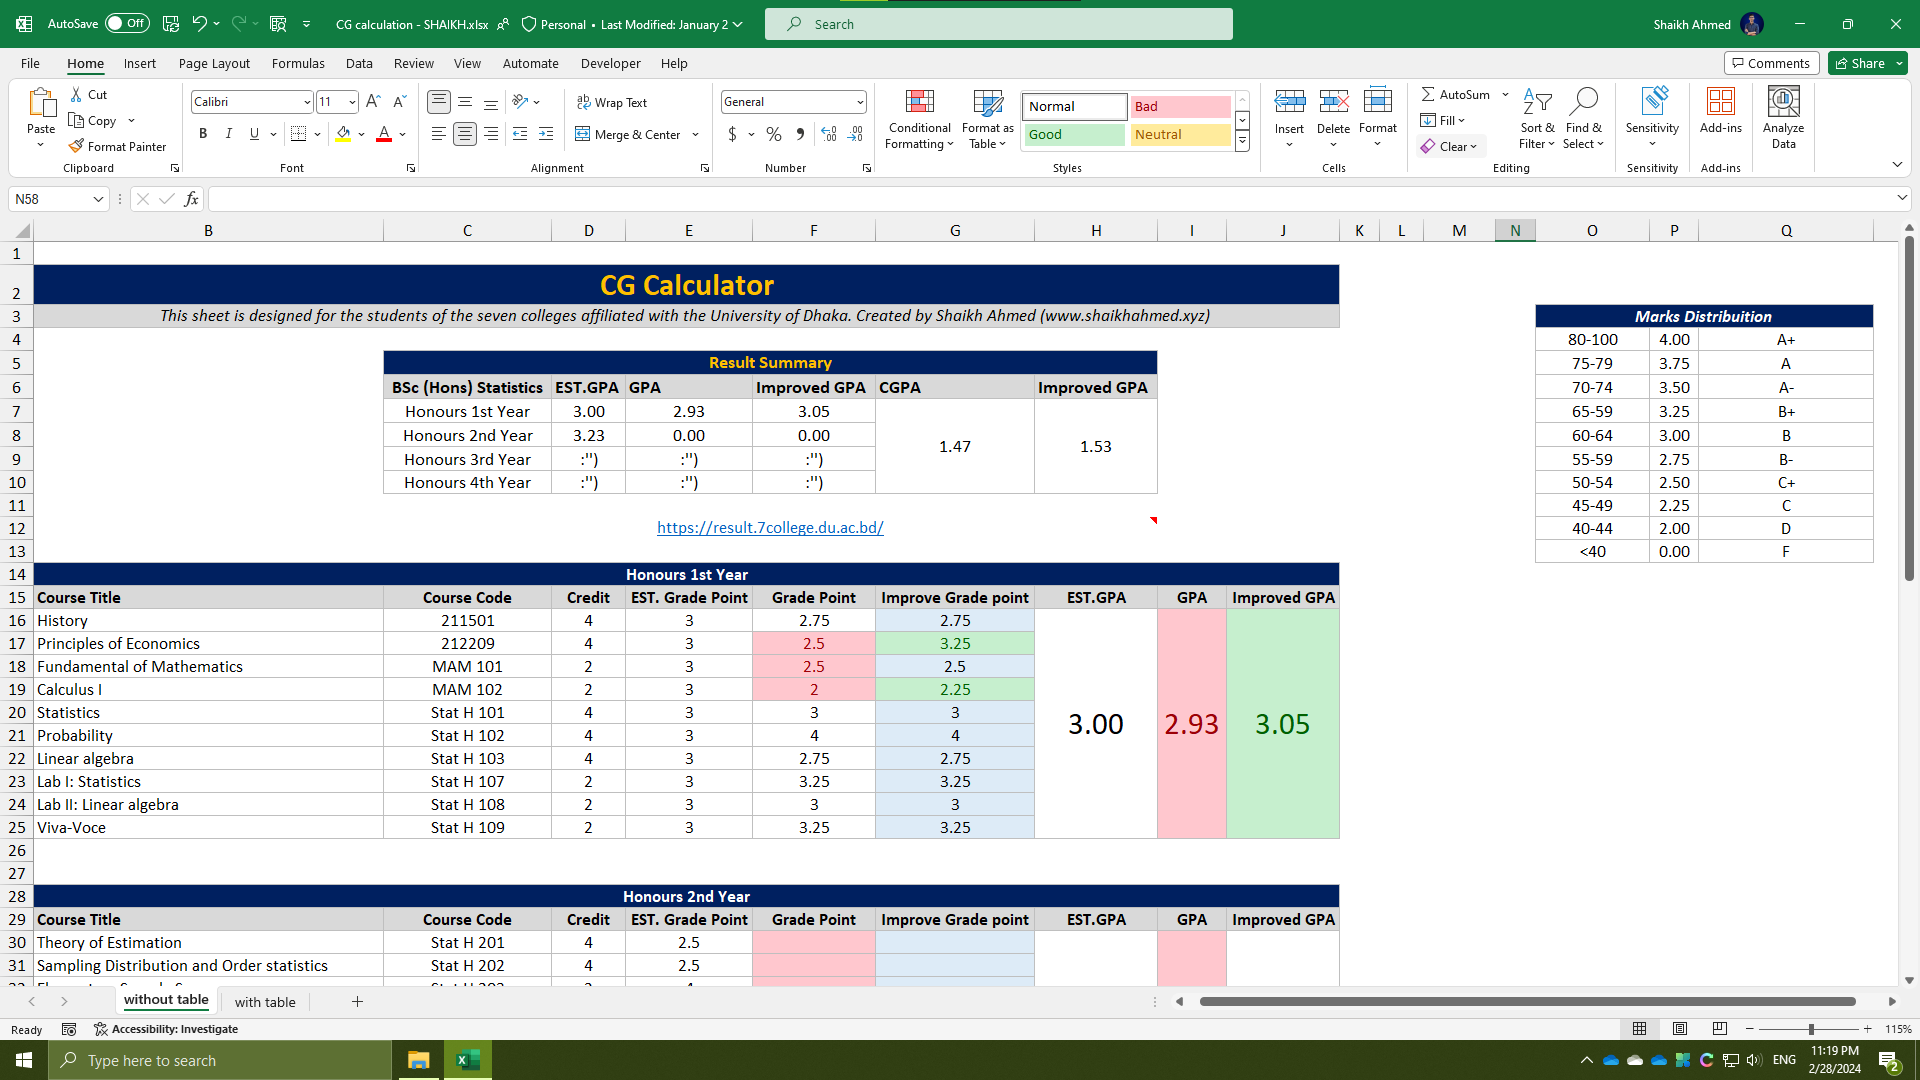This screenshot has width=1920, height=1080.
Task: Switch to Formulas ribbon tab
Action: 298,63
